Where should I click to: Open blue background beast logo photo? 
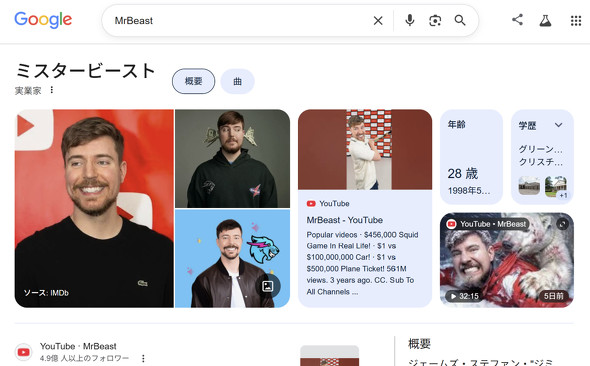[x=233, y=258]
